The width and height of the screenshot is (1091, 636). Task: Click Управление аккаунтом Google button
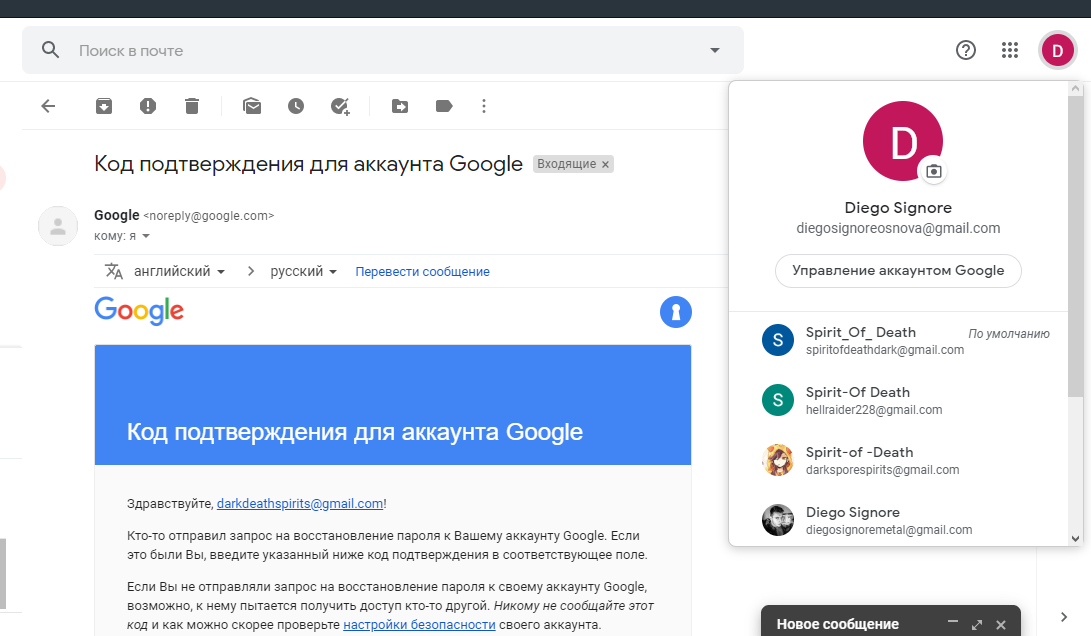tap(898, 271)
